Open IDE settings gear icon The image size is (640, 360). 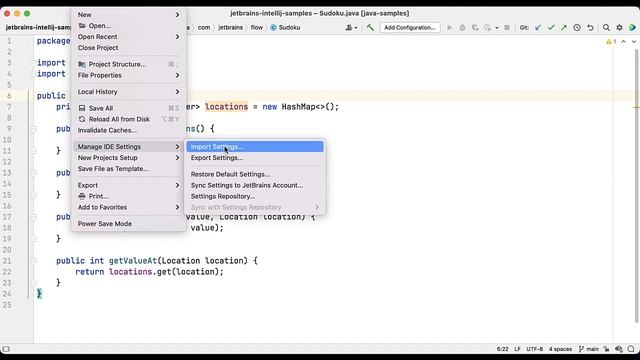619,27
